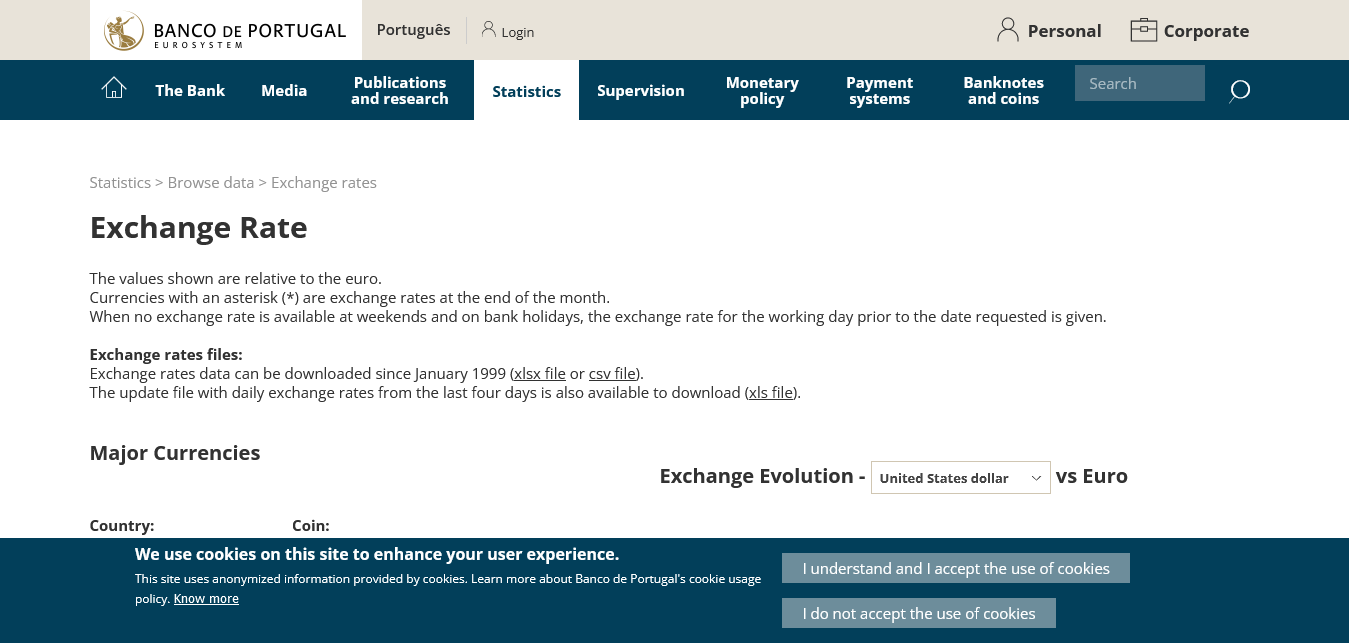Open Banknotes and coins menu

[x=1003, y=91]
